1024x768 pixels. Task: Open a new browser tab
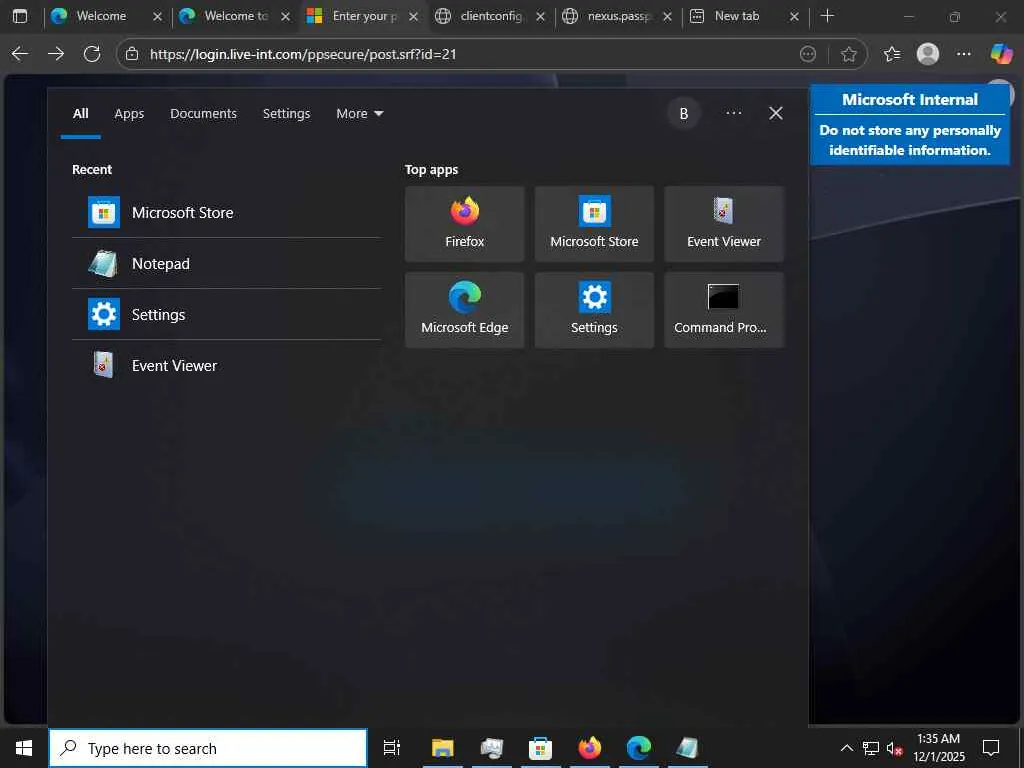pyautogui.click(x=827, y=16)
